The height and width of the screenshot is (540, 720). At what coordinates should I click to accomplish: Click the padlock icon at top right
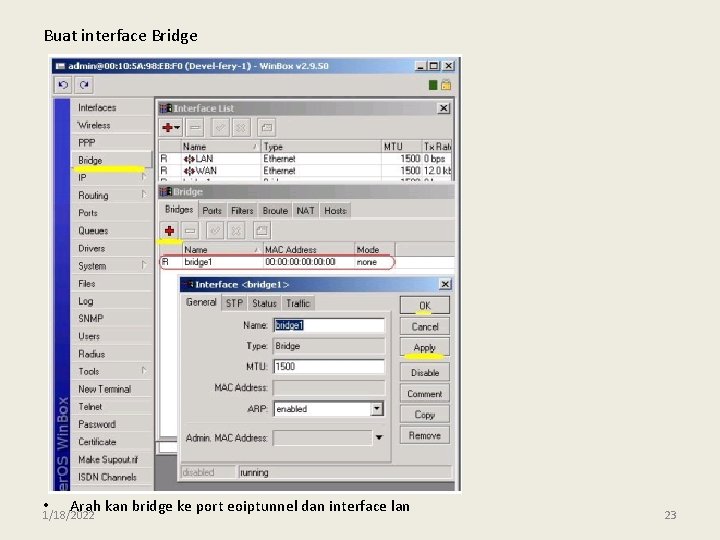tap(446, 85)
